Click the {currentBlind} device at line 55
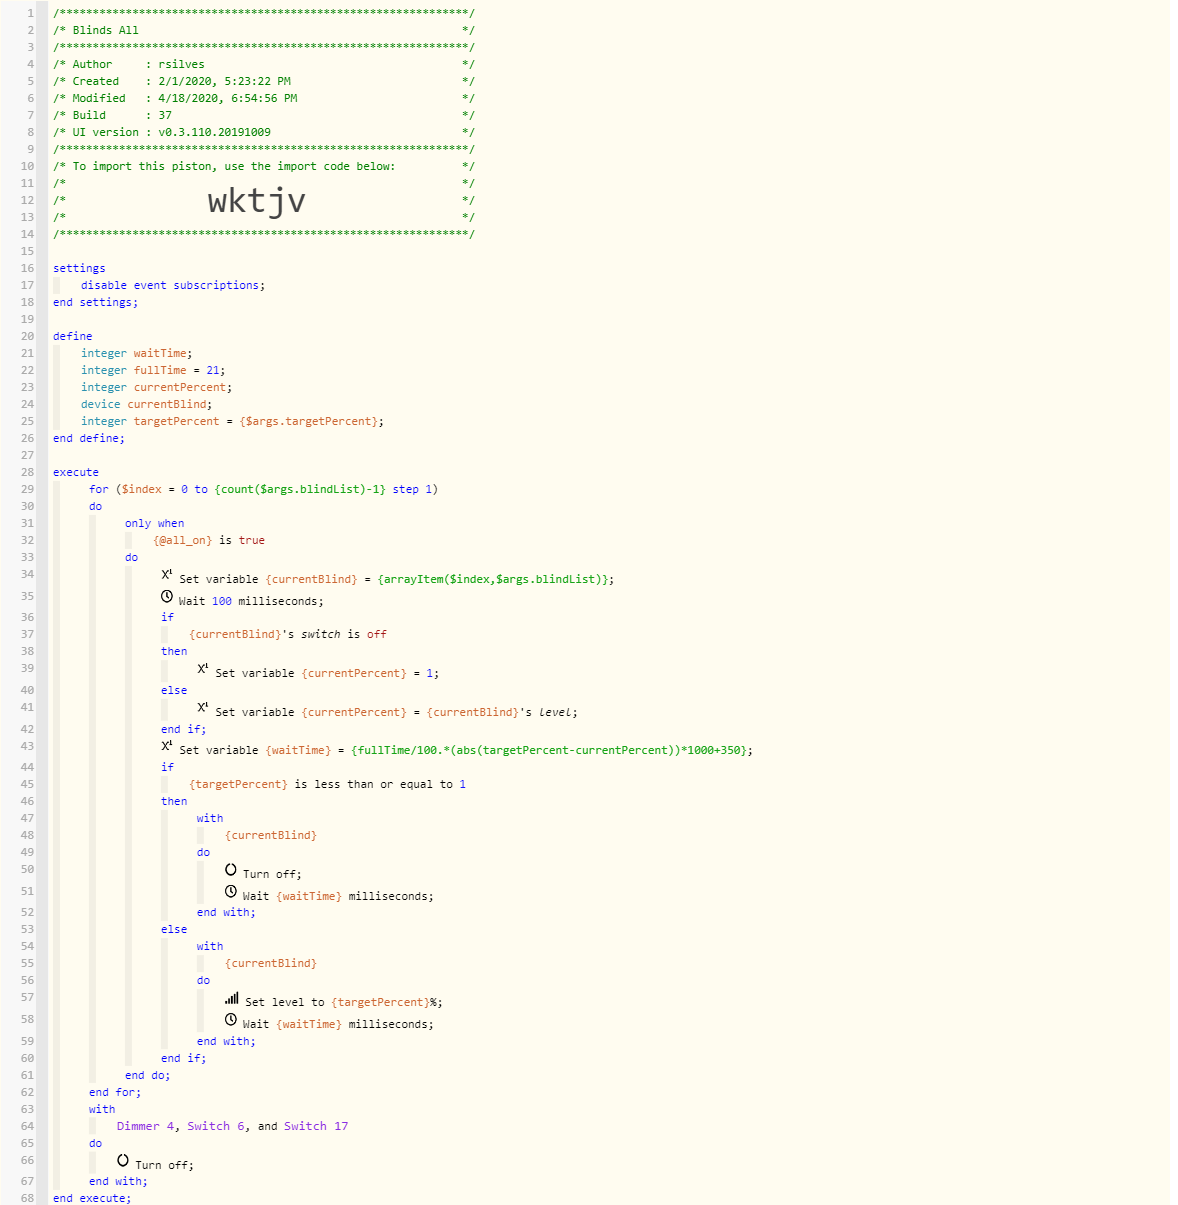Screen dimensions: 1178x1205 [271, 963]
